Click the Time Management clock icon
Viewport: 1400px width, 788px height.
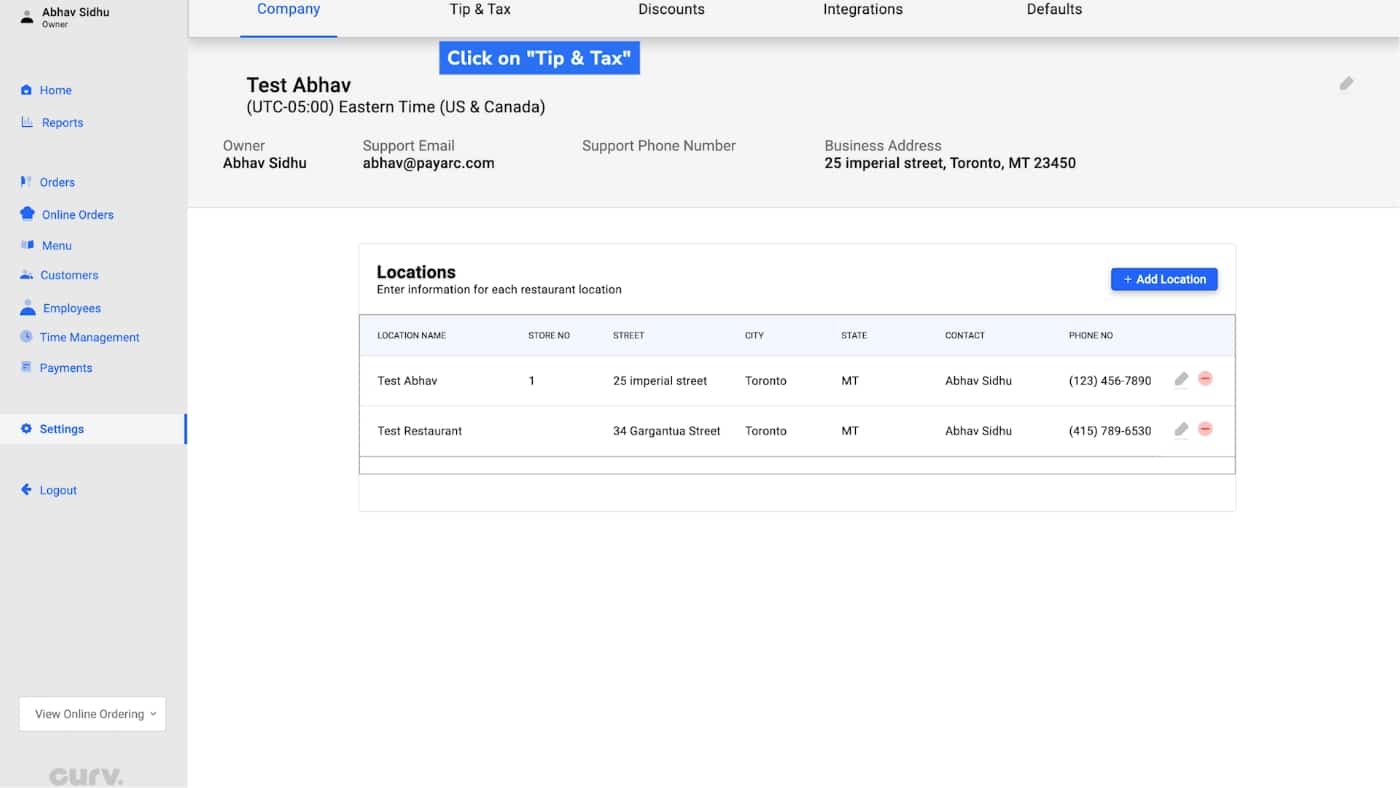point(27,337)
